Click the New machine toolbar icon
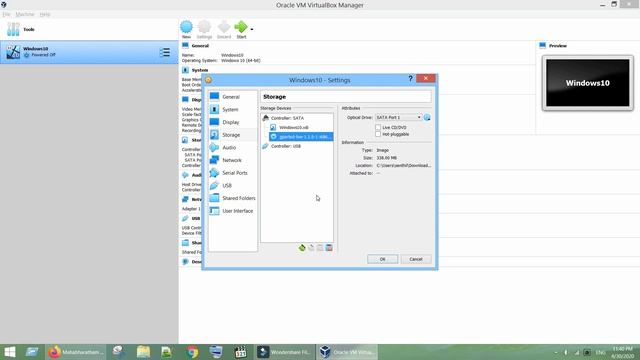Viewport: 640px width, 360px height. click(187, 27)
